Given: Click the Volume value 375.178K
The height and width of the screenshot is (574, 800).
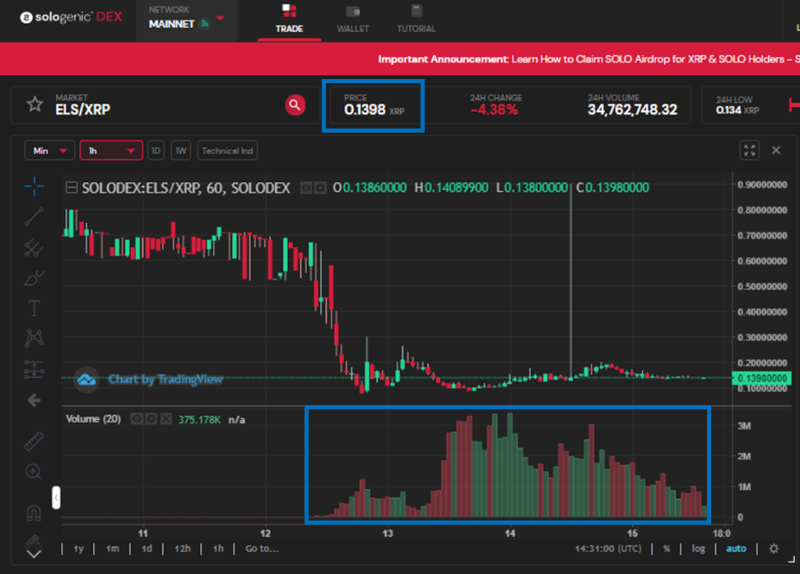Looking at the screenshot, I should pyautogui.click(x=199, y=419).
